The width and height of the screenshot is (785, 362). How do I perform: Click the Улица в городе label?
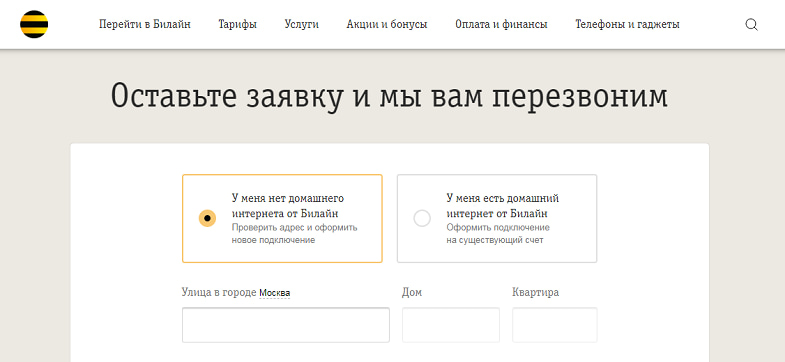coord(219,292)
